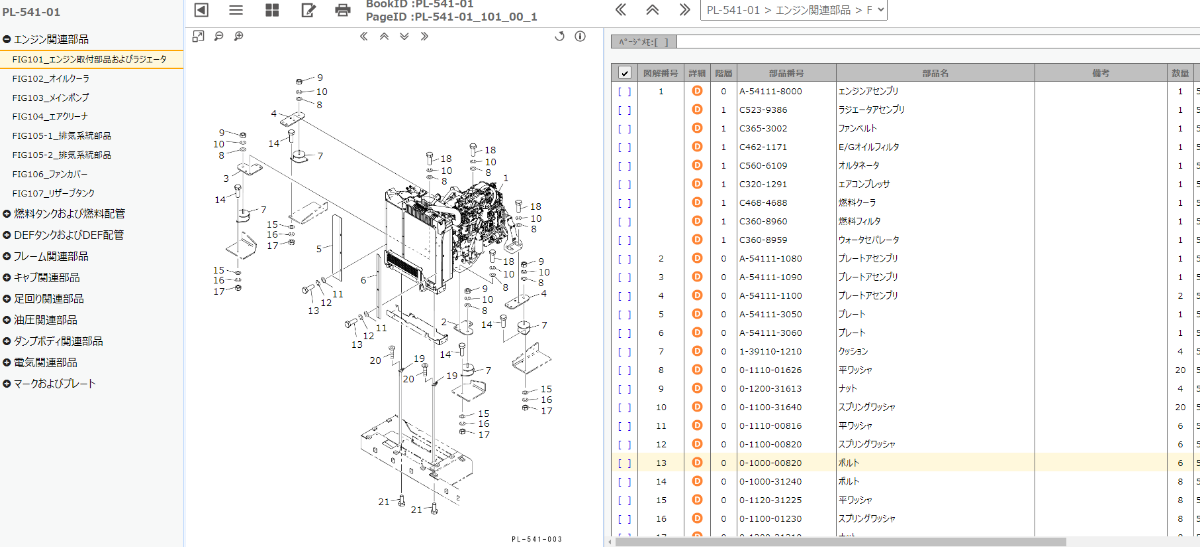Expand the フレーム関連部品 category

tap(7, 256)
